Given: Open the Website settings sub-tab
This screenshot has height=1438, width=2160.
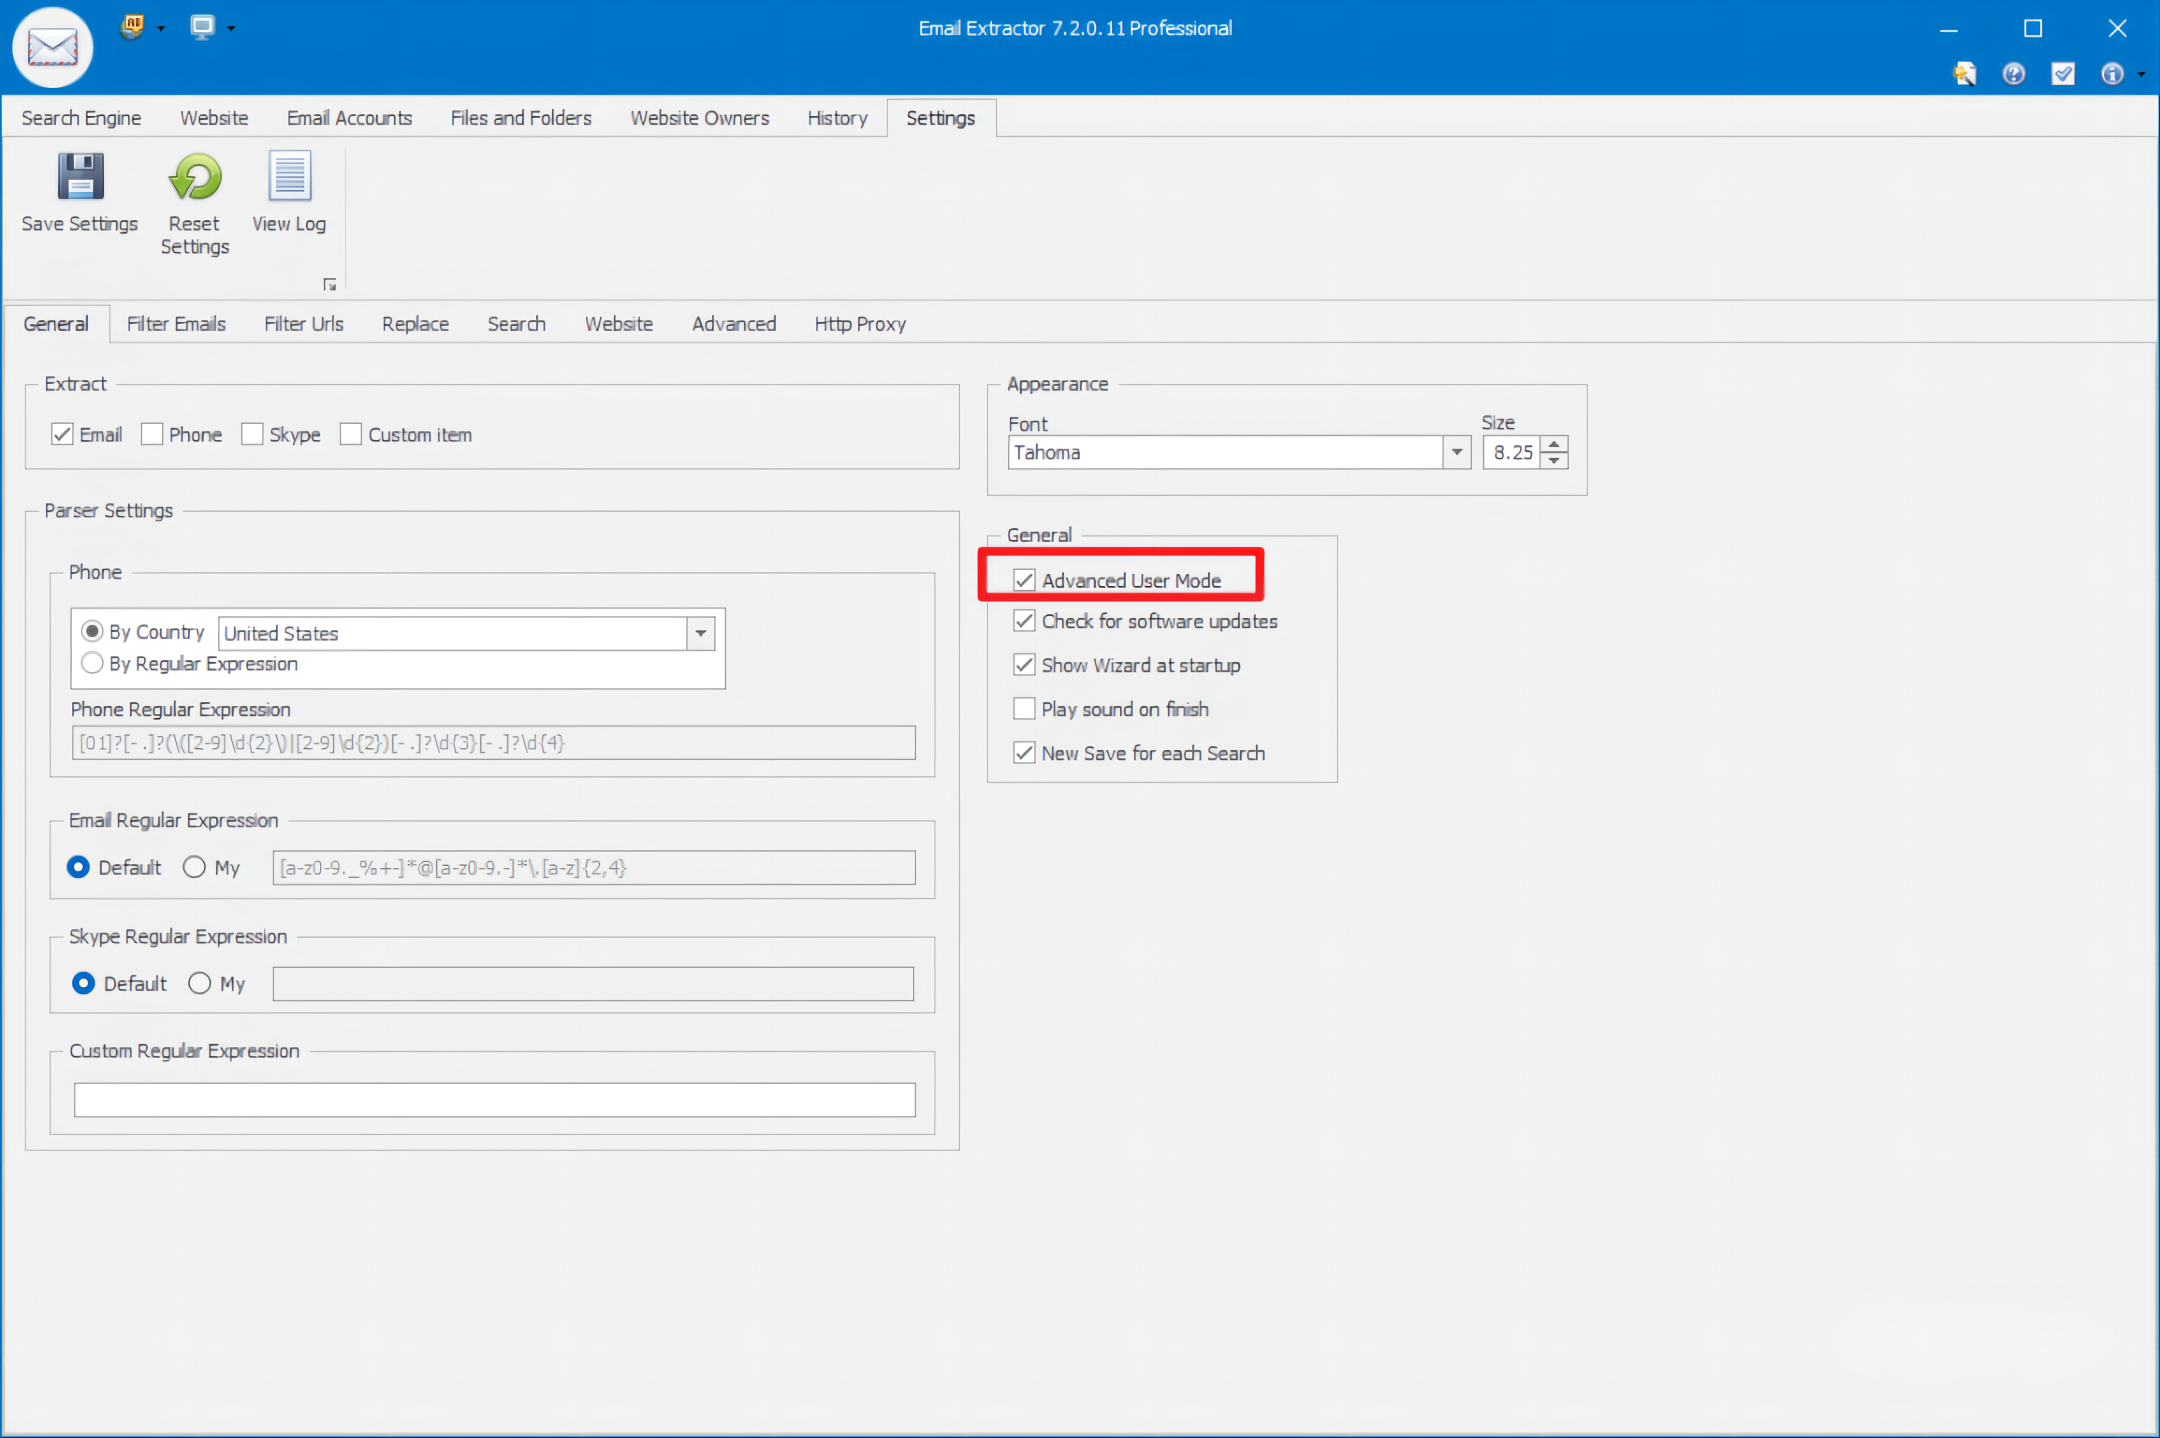Looking at the screenshot, I should click(619, 324).
